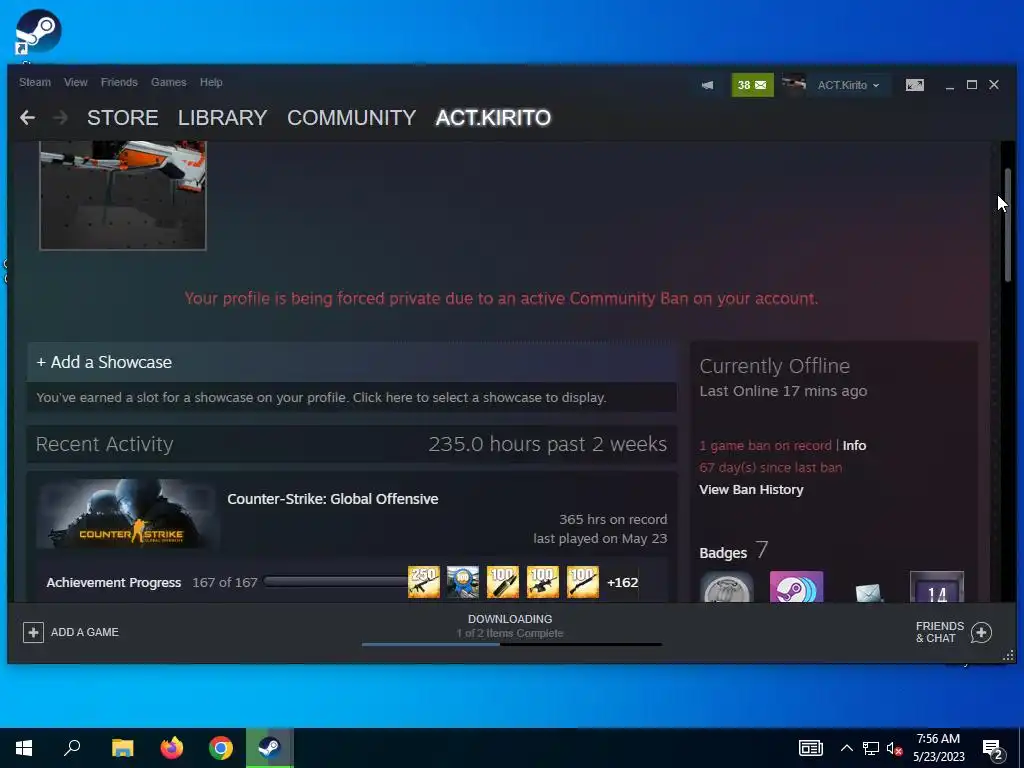Open the Games menu
This screenshot has width=1024, height=768.
[x=168, y=82]
